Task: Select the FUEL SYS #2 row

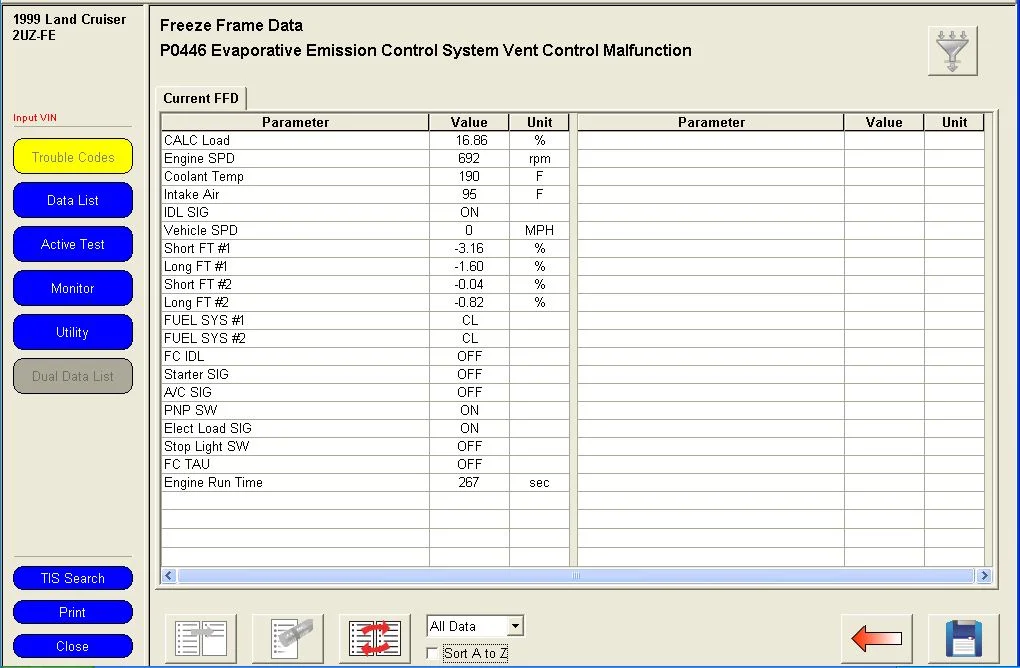Action: point(366,338)
